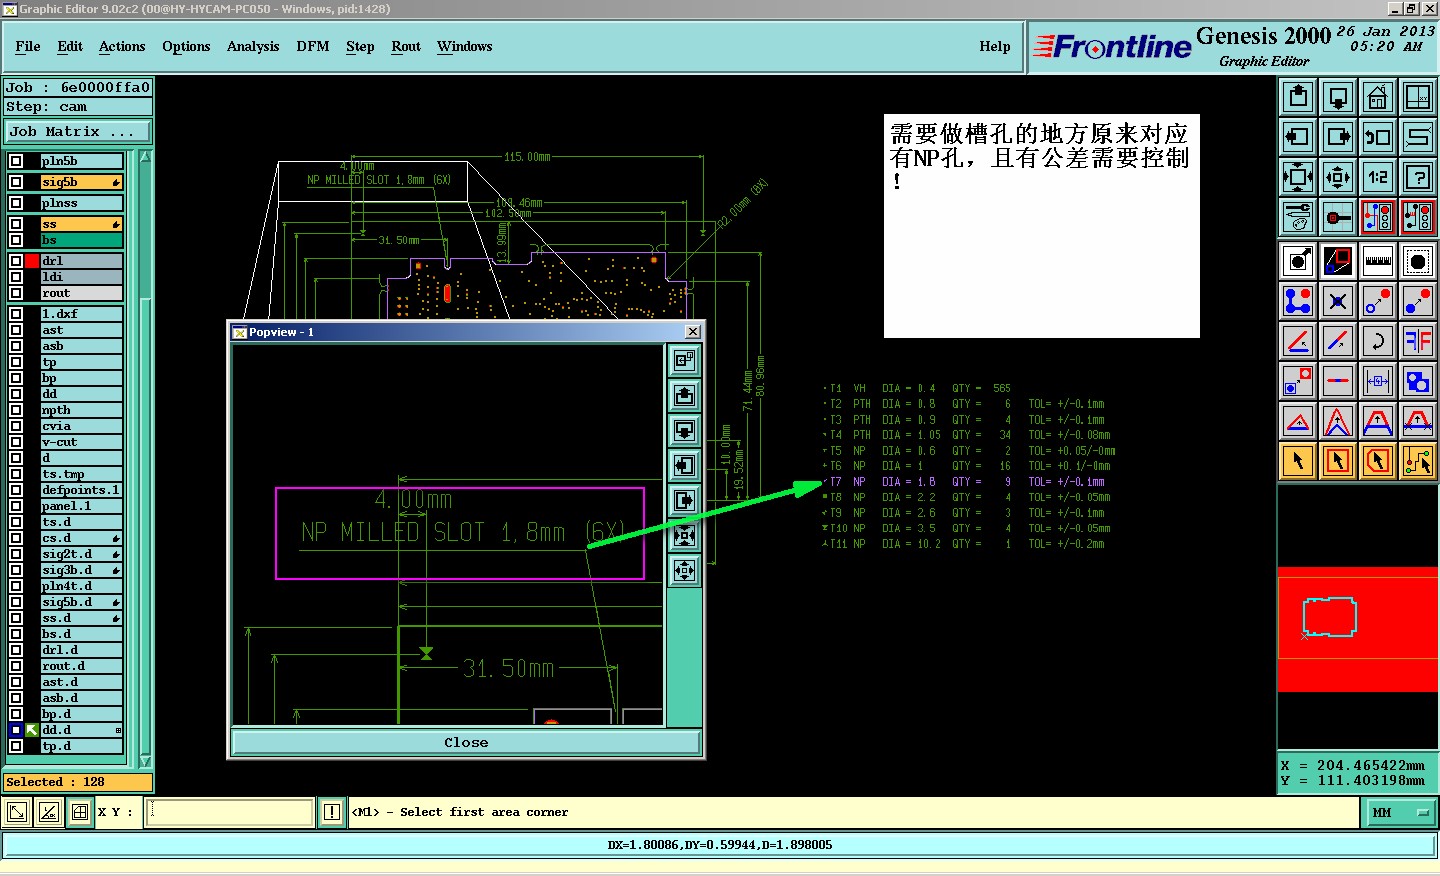Click the wrench and palette settings icon

tap(1298, 217)
